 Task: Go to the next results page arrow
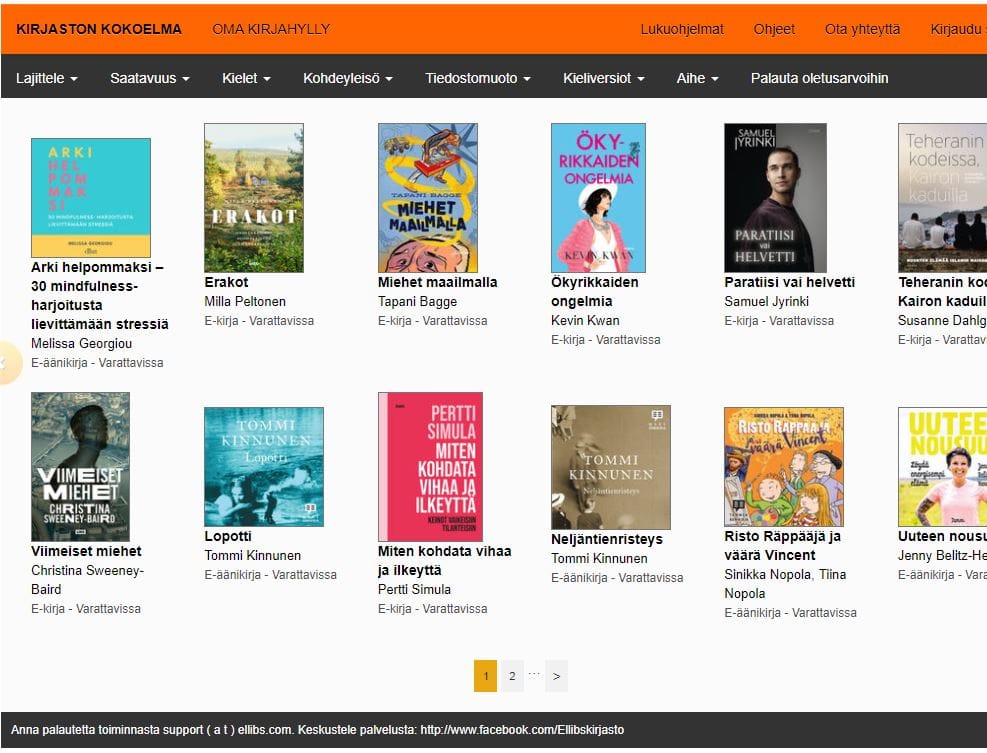point(556,676)
